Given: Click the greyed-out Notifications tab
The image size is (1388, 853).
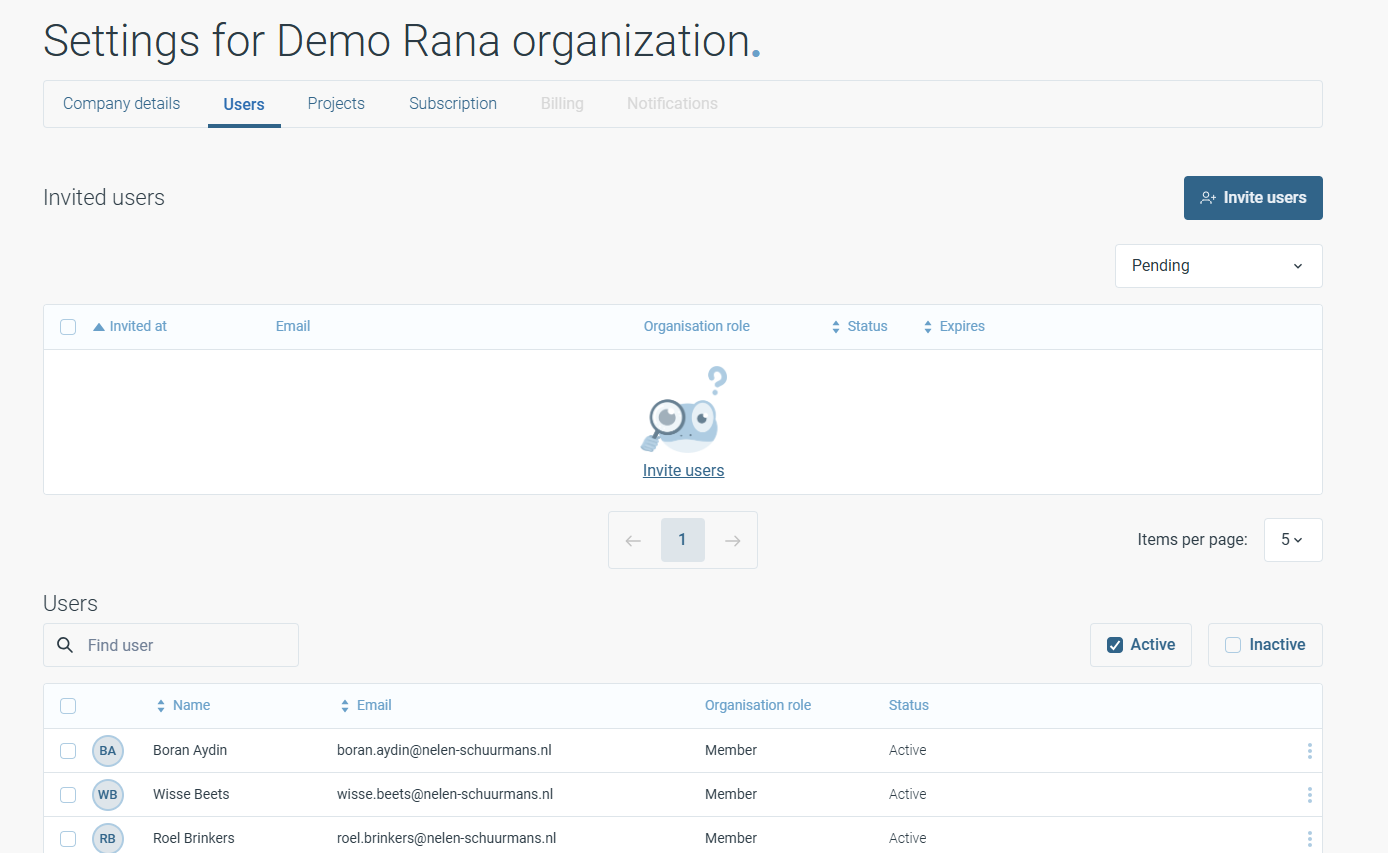Looking at the screenshot, I should pyautogui.click(x=672, y=104).
